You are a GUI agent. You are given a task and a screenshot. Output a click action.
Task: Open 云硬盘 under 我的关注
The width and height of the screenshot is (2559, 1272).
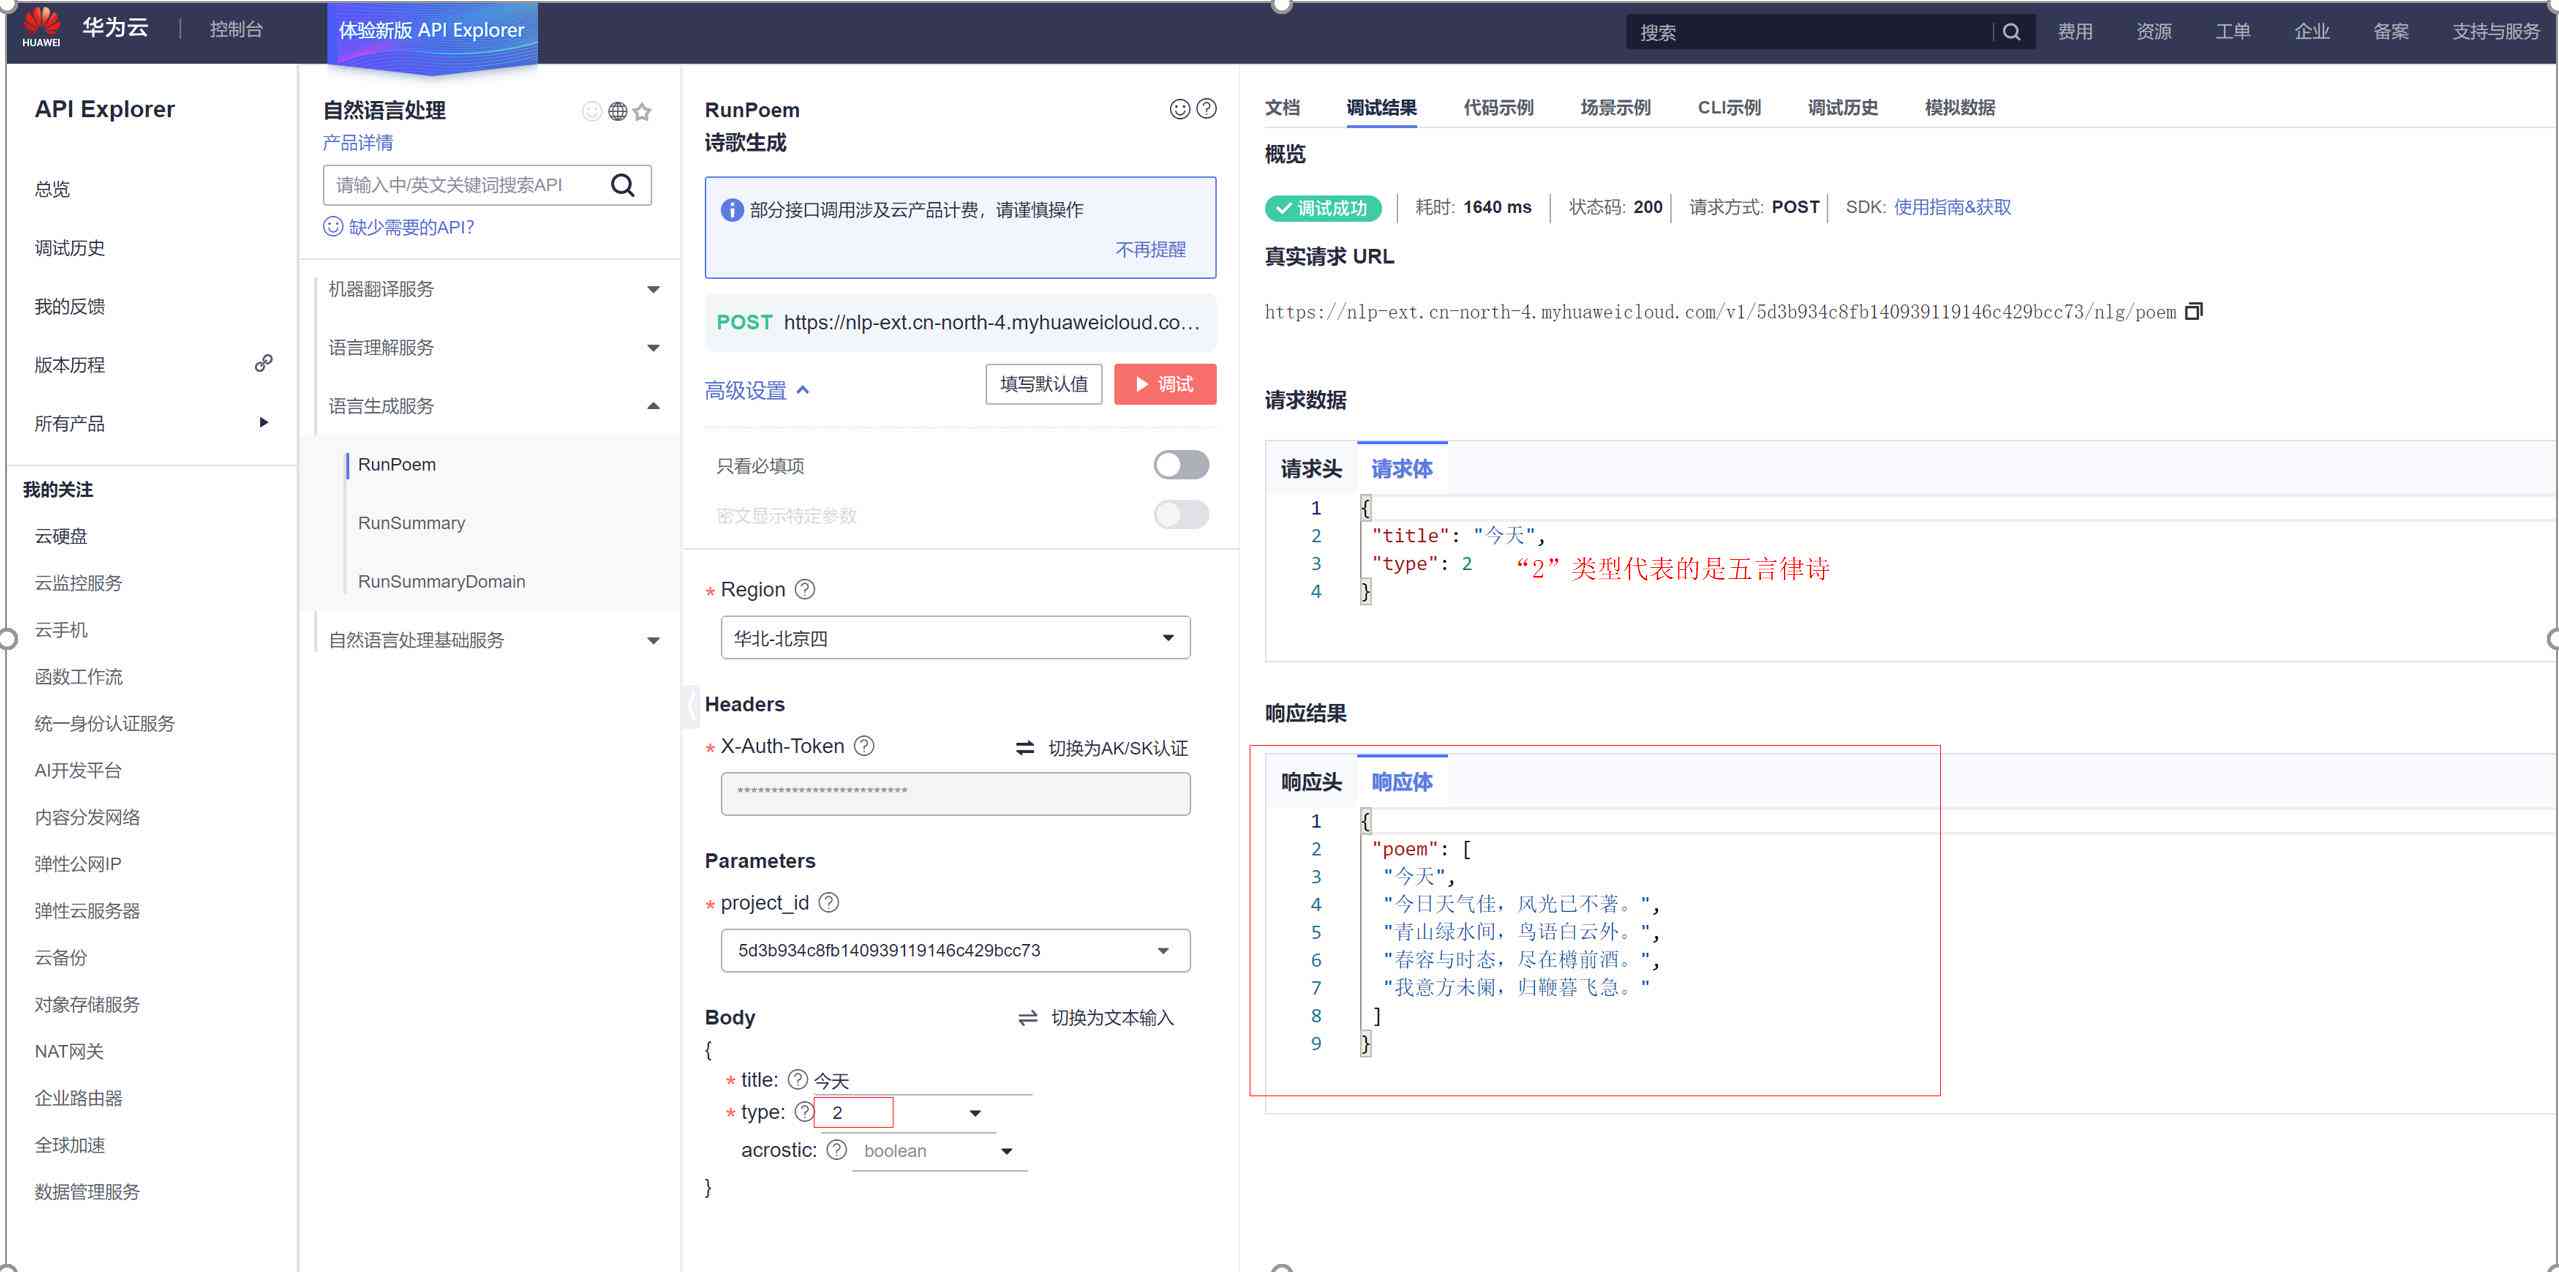(x=60, y=536)
